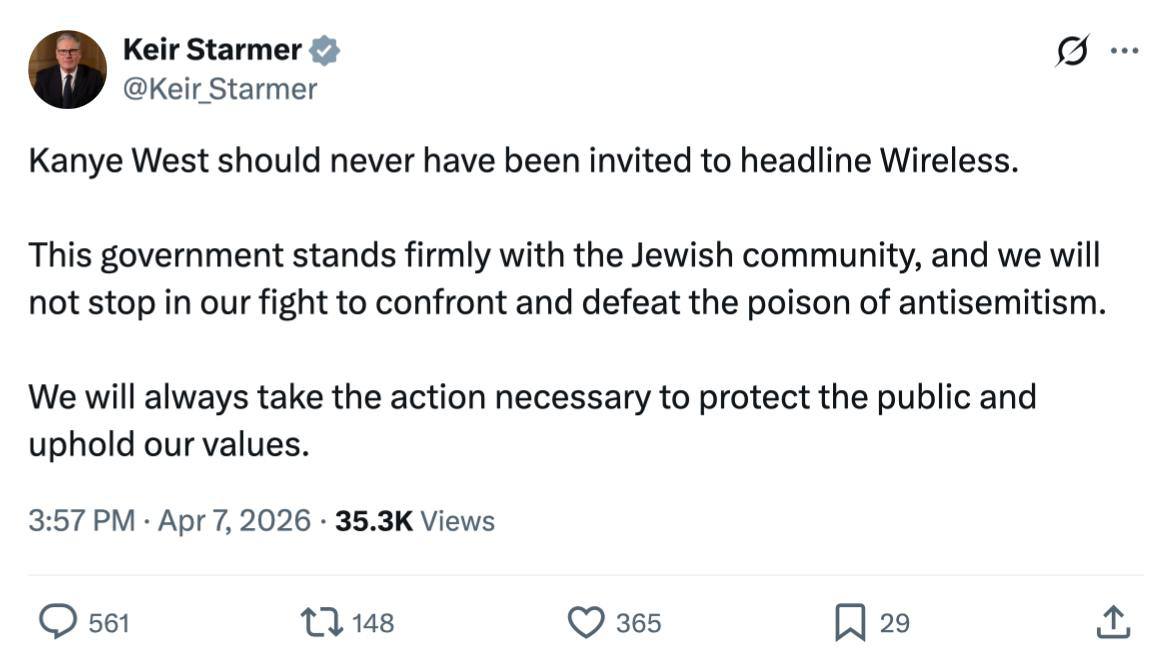Click the 3:57 PM timestamp
This screenshot has height=662, width=1172.
81,521
